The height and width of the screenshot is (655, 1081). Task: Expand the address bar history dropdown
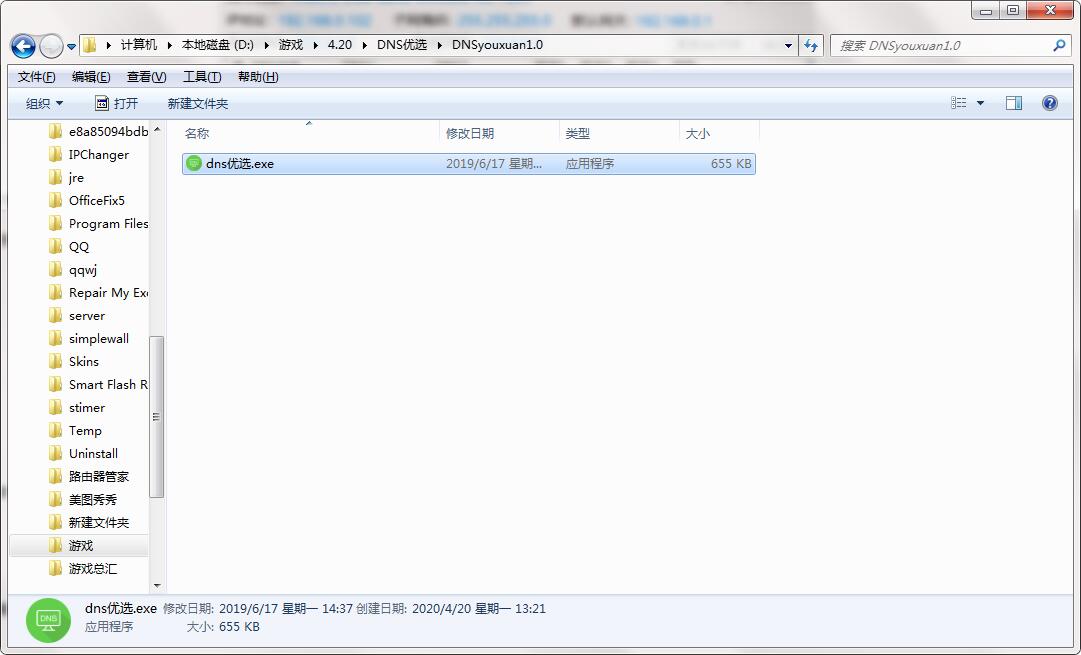click(788, 46)
